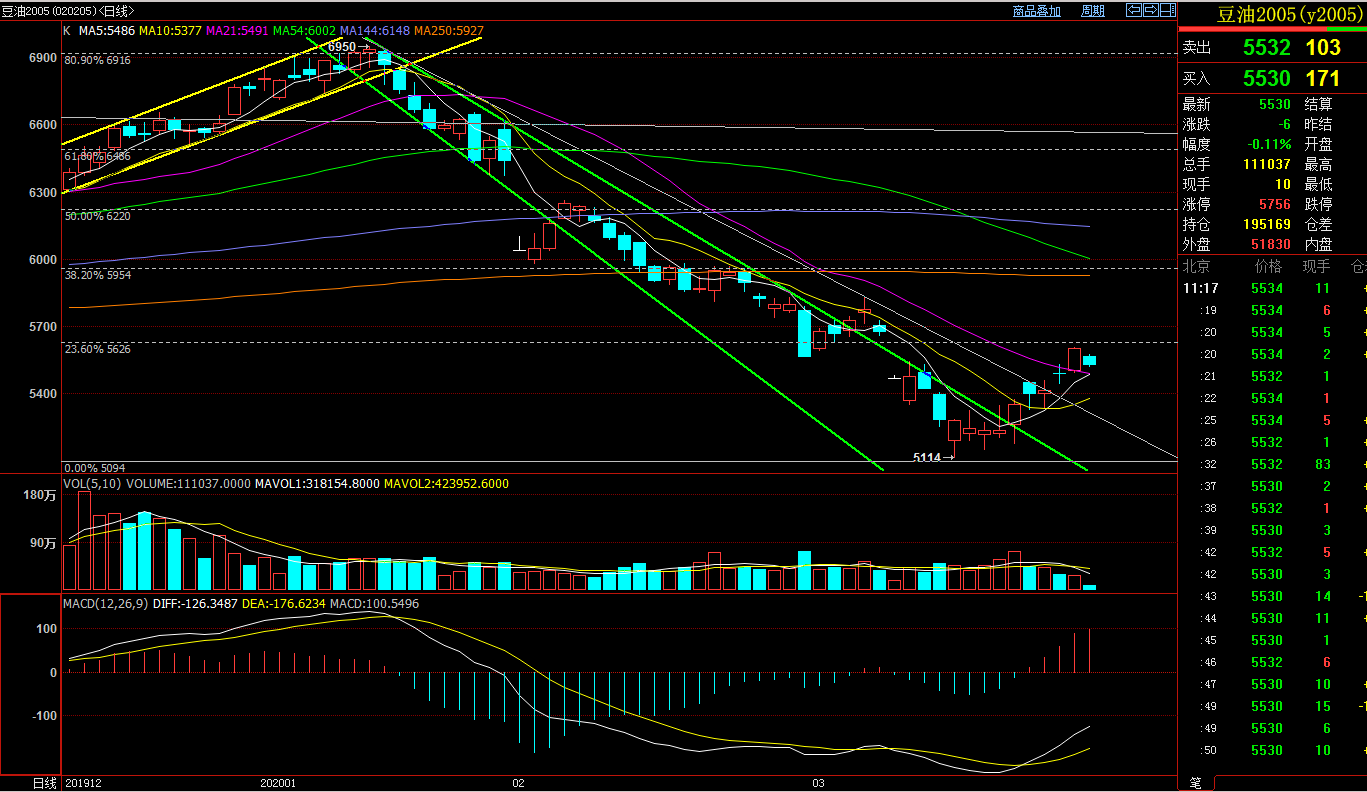Open the 周期 period link
The height and width of the screenshot is (792, 1367).
point(1093,11)
